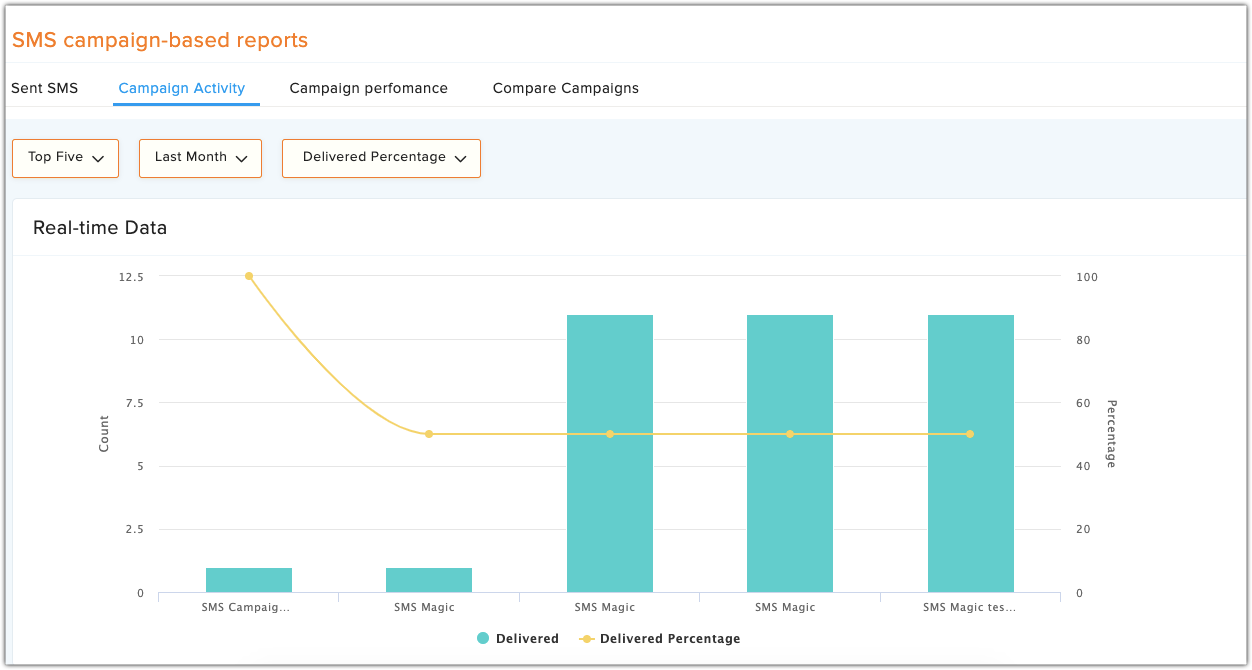Image resolution: width=1252 pixels, height=670 pixels.
Task: Click the yellow Delivered Percentage legend marker
Action: click(x=585, y=638)
